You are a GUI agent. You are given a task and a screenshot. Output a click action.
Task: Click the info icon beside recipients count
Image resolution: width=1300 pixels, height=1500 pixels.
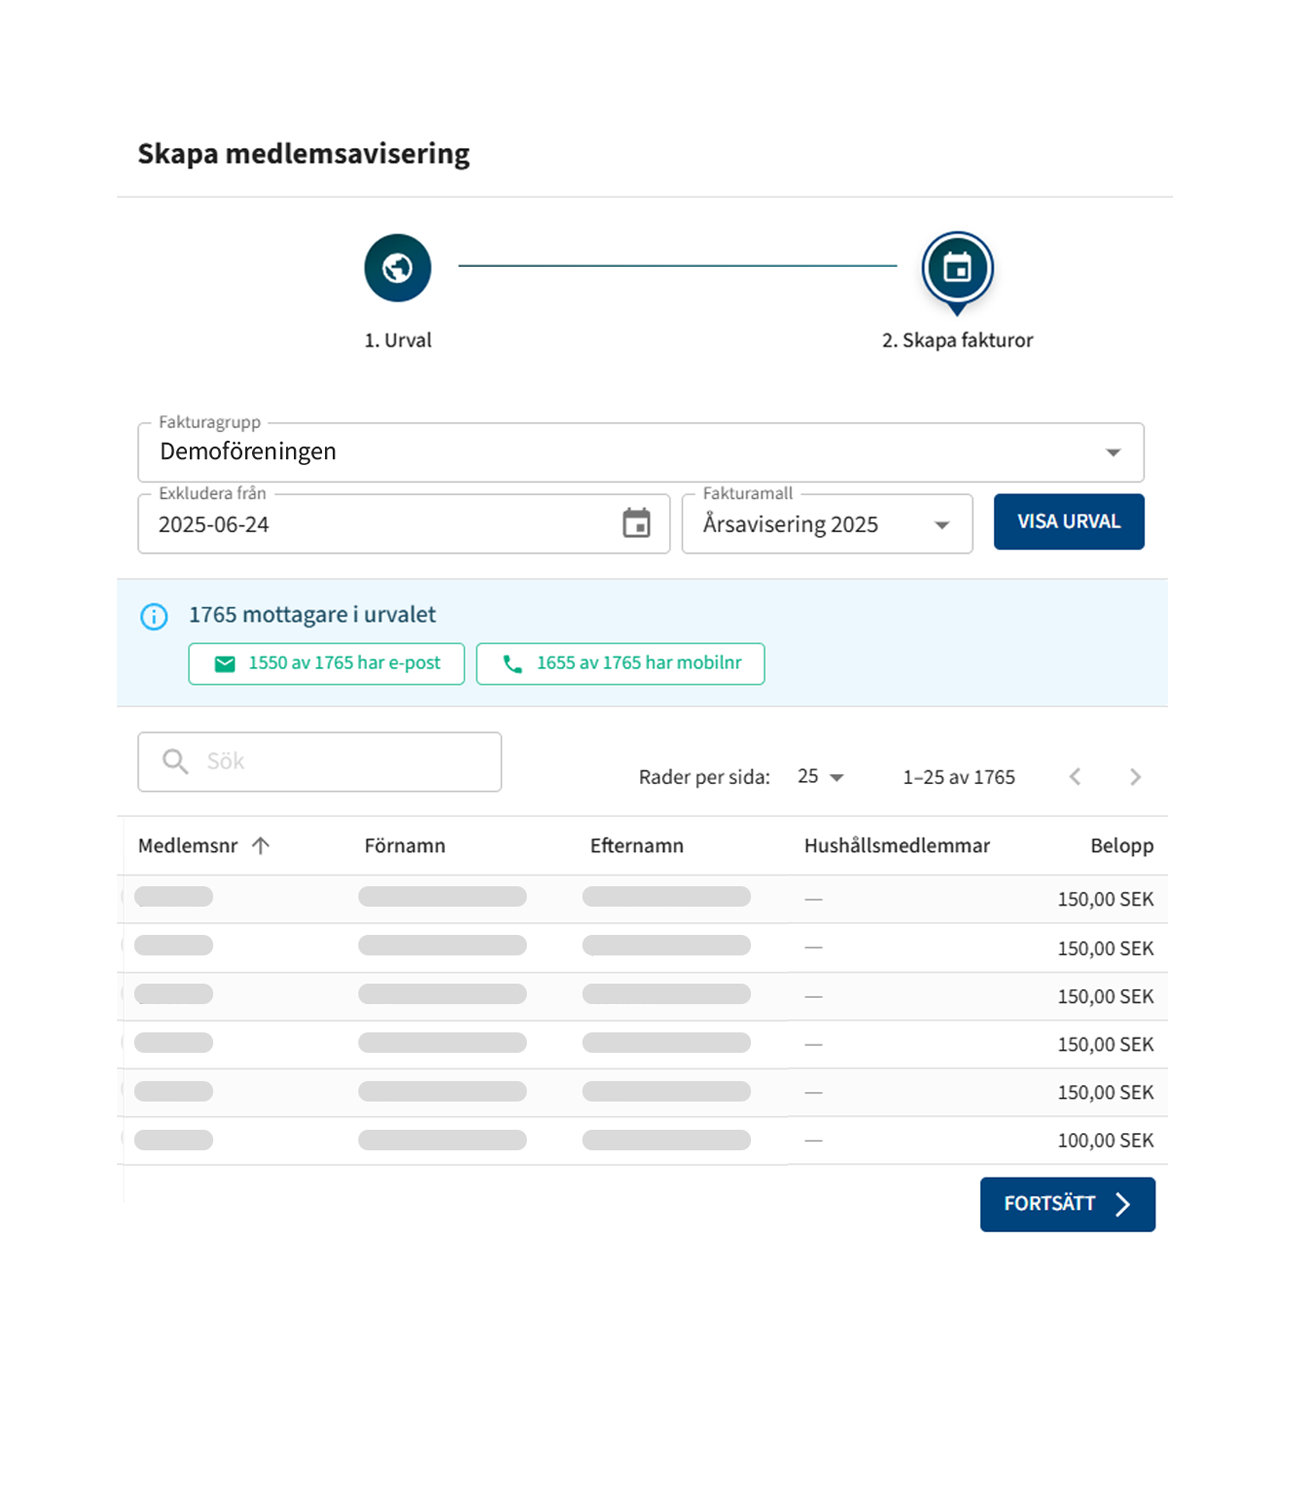click(154, 616)
